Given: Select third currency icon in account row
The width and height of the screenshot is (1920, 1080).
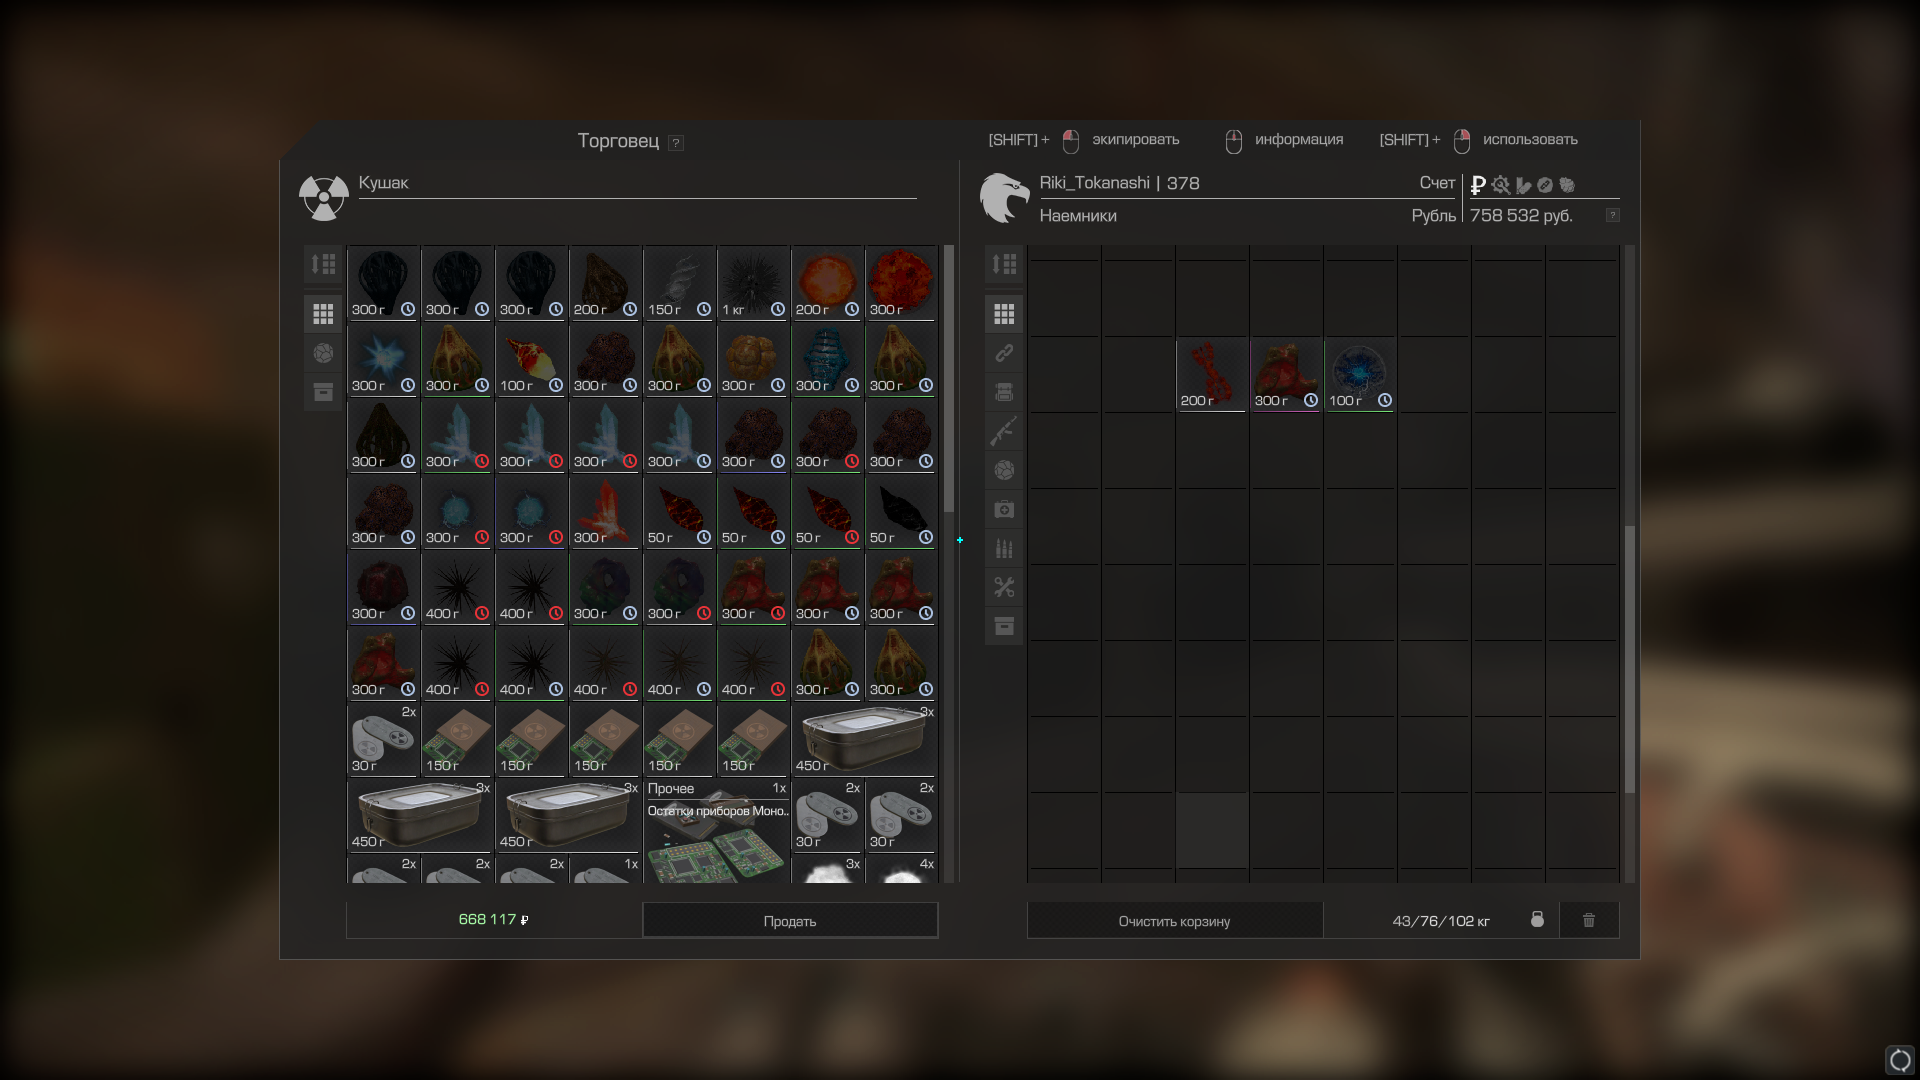Looking at the screenshot, I should (x=1523, y=185).
